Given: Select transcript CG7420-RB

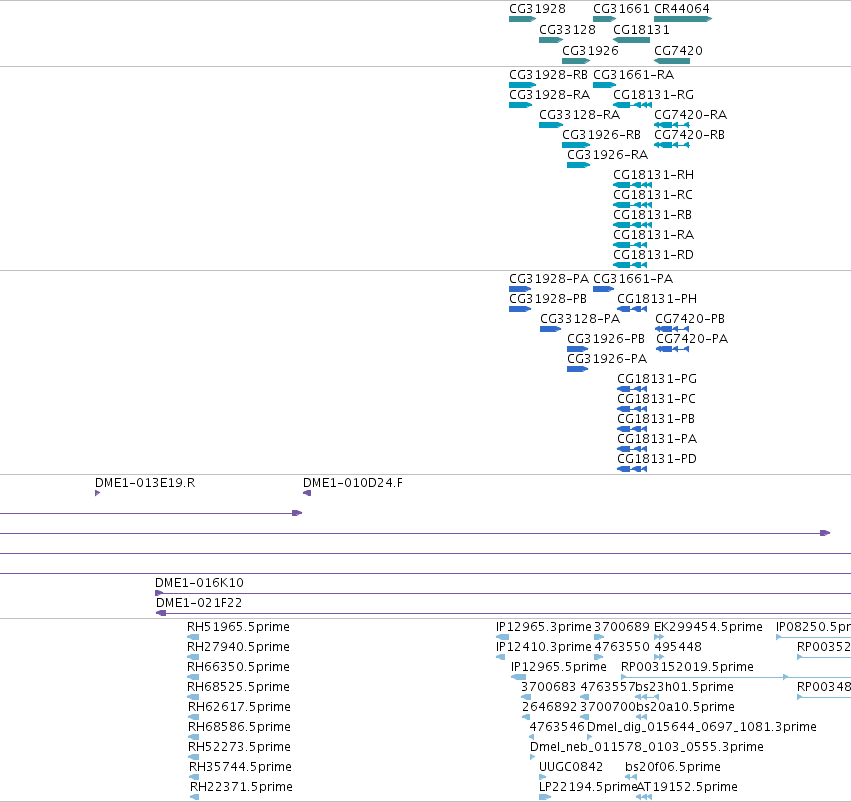Looking at the screenshot, I should tap(672, 145).
